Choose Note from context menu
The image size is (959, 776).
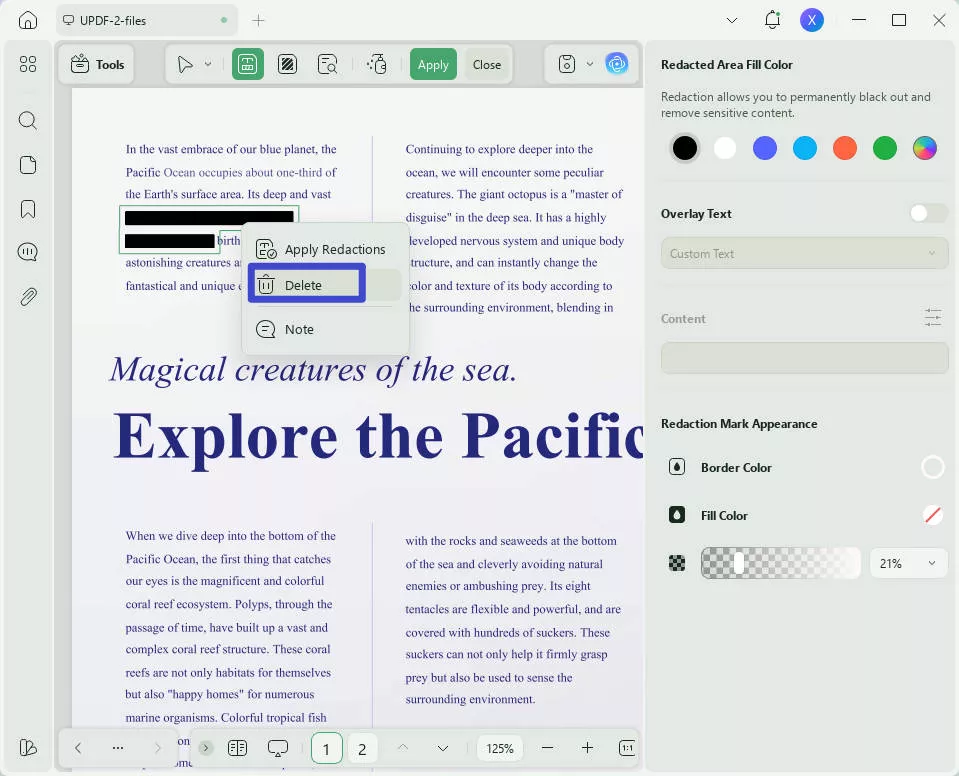pos(325,330)
